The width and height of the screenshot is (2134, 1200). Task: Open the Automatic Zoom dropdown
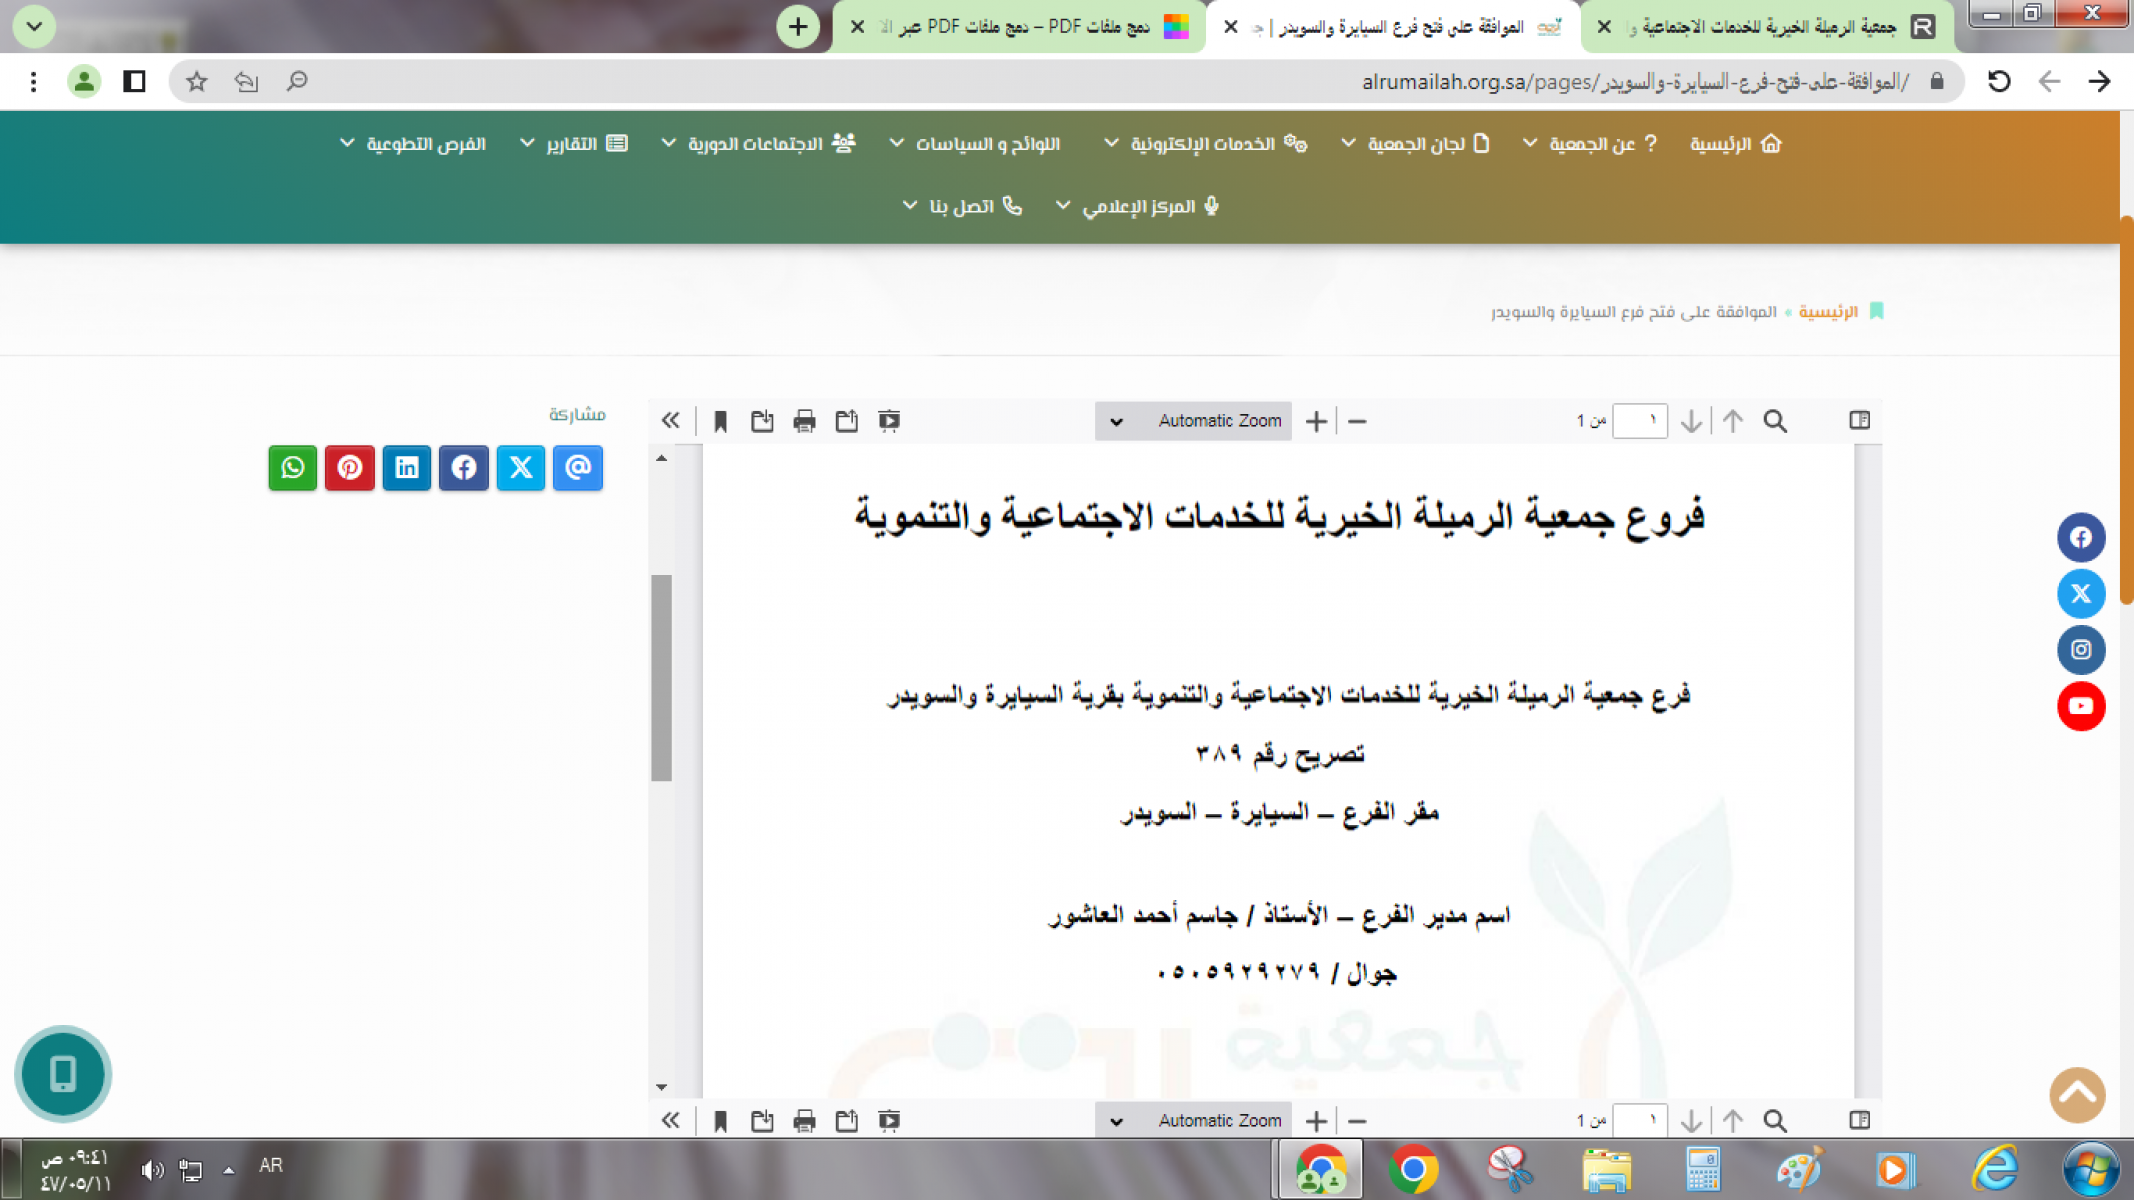(x=1194, y=421)
